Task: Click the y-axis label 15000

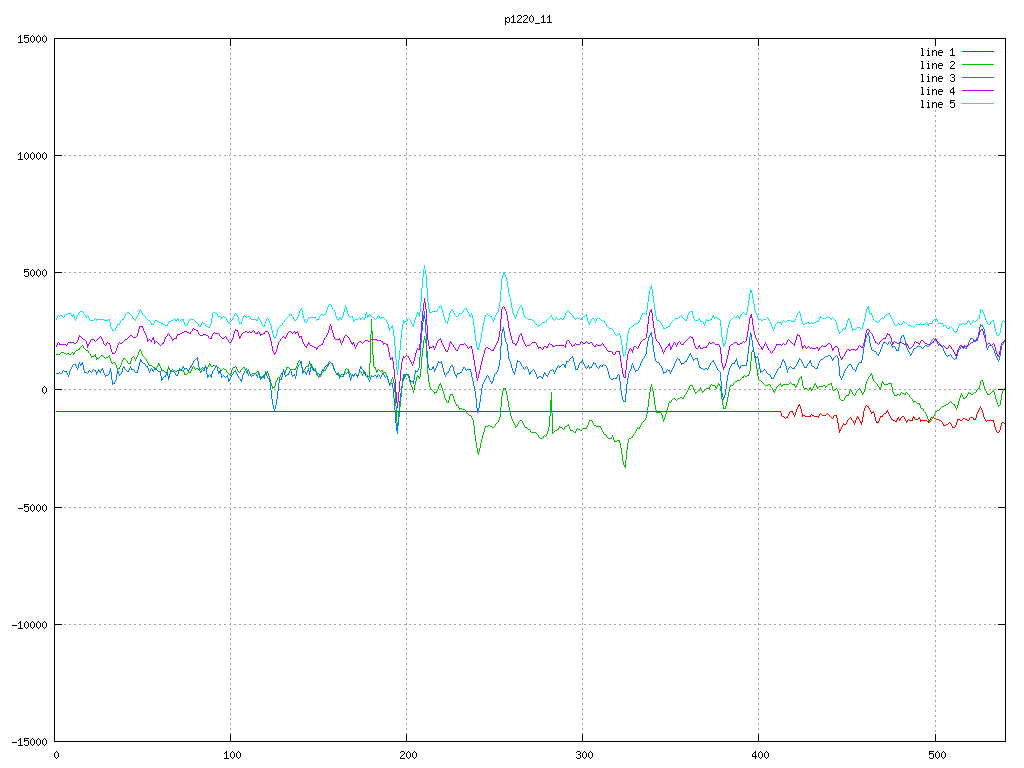Action: [x=33, y=39]
